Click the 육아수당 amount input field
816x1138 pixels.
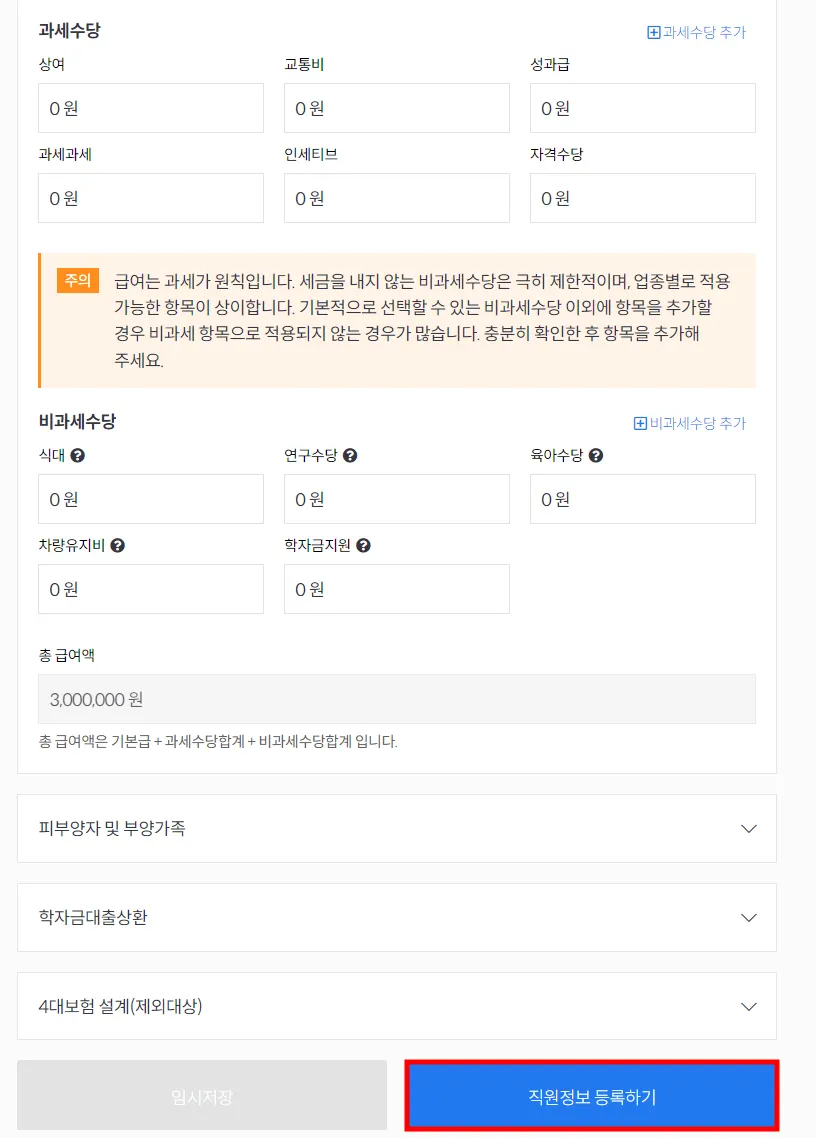point(643,499)
